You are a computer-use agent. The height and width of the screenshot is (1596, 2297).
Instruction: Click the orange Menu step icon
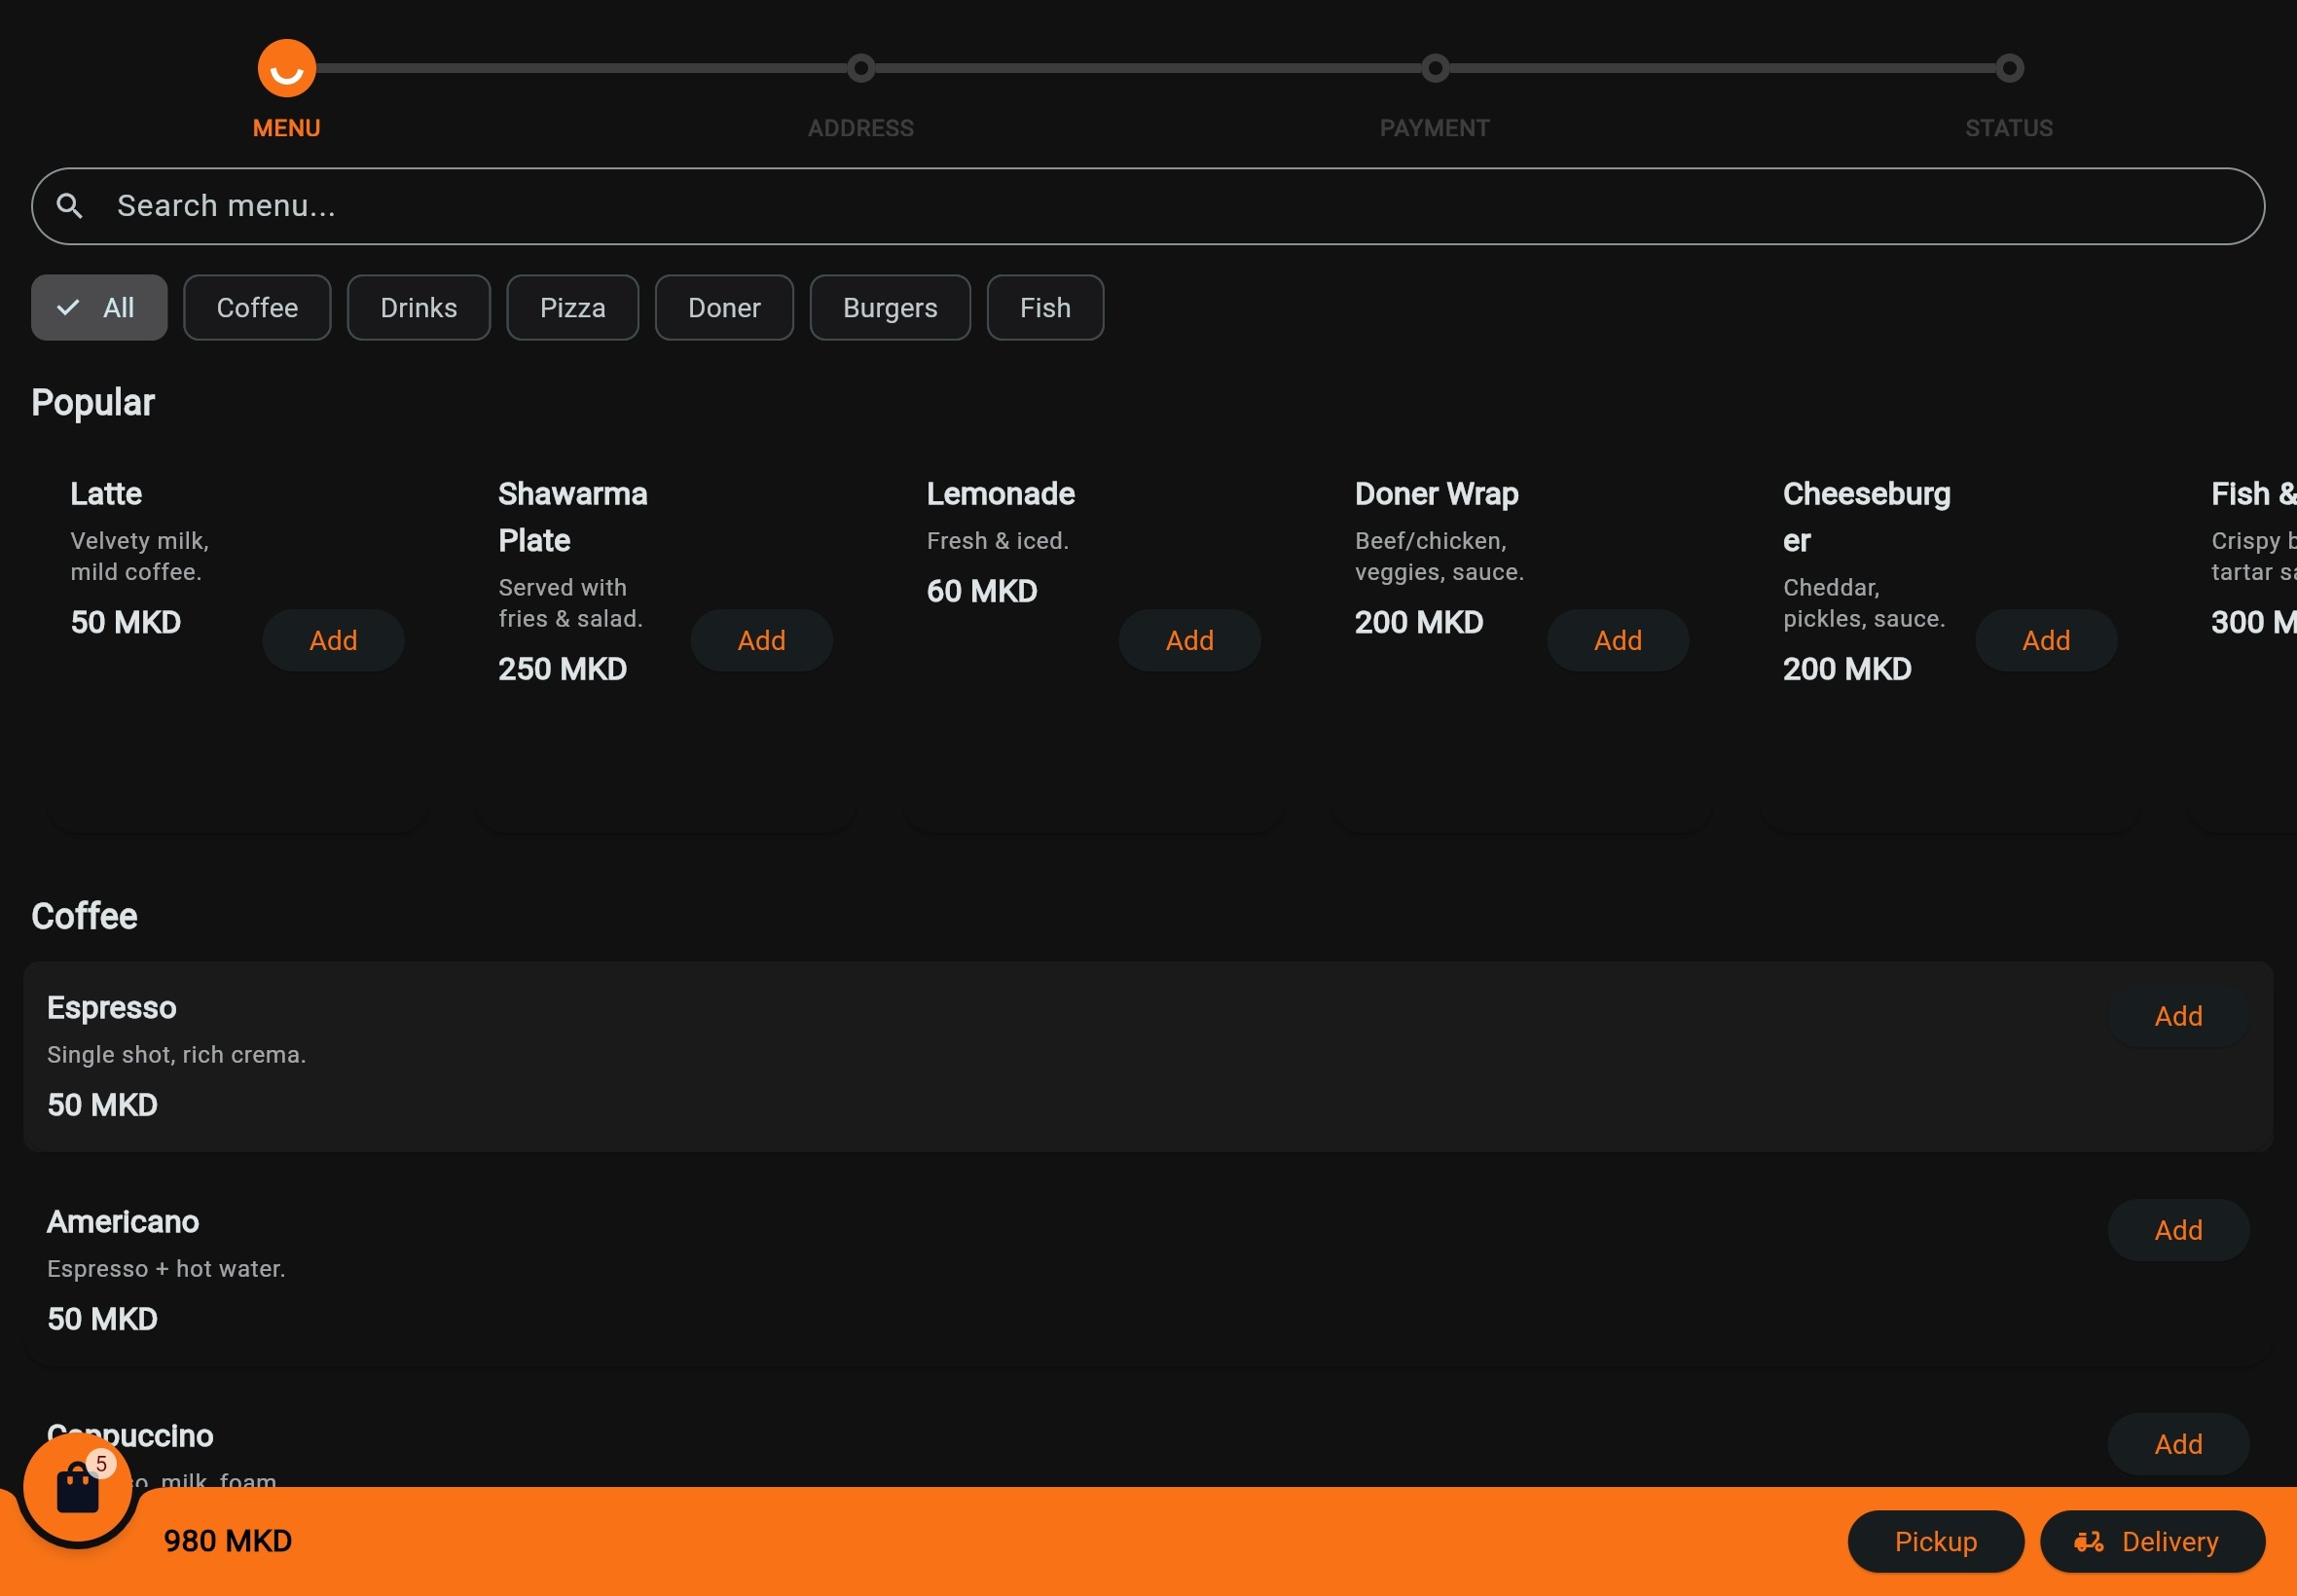click(x=286, y=69)
